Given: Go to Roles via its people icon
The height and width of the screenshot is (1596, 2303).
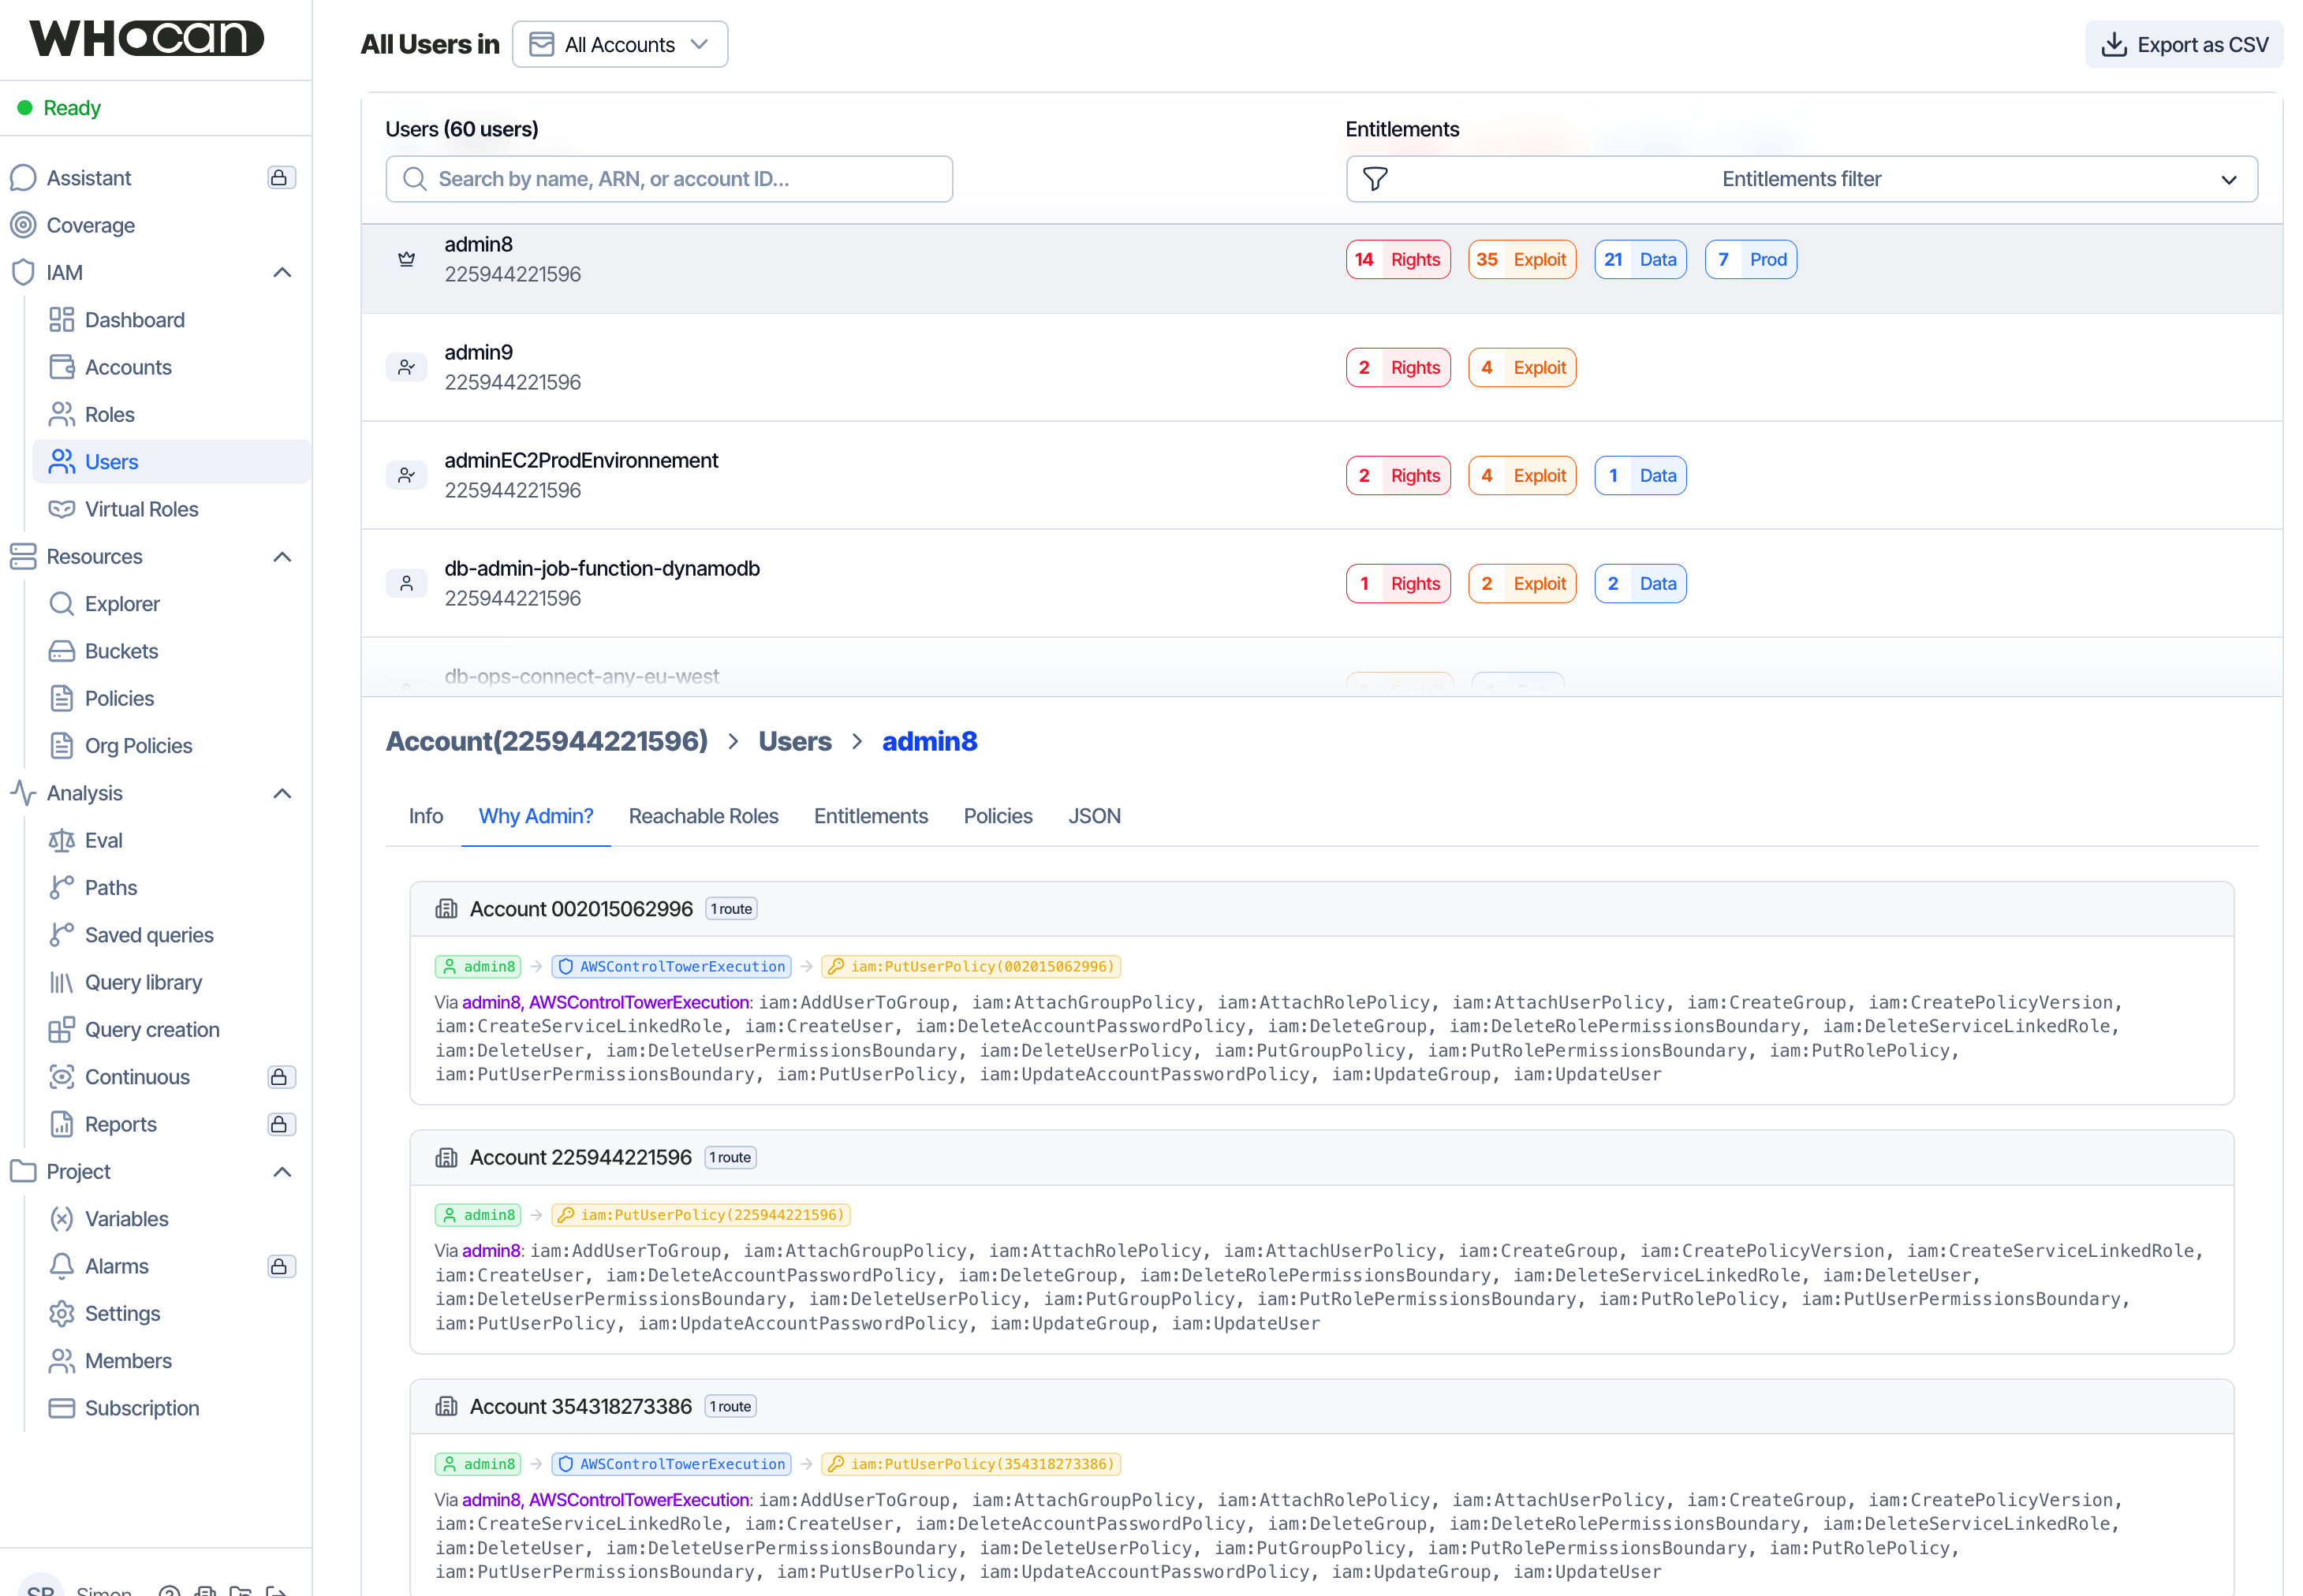Looking at the screenshot, I should pos(62,414).
